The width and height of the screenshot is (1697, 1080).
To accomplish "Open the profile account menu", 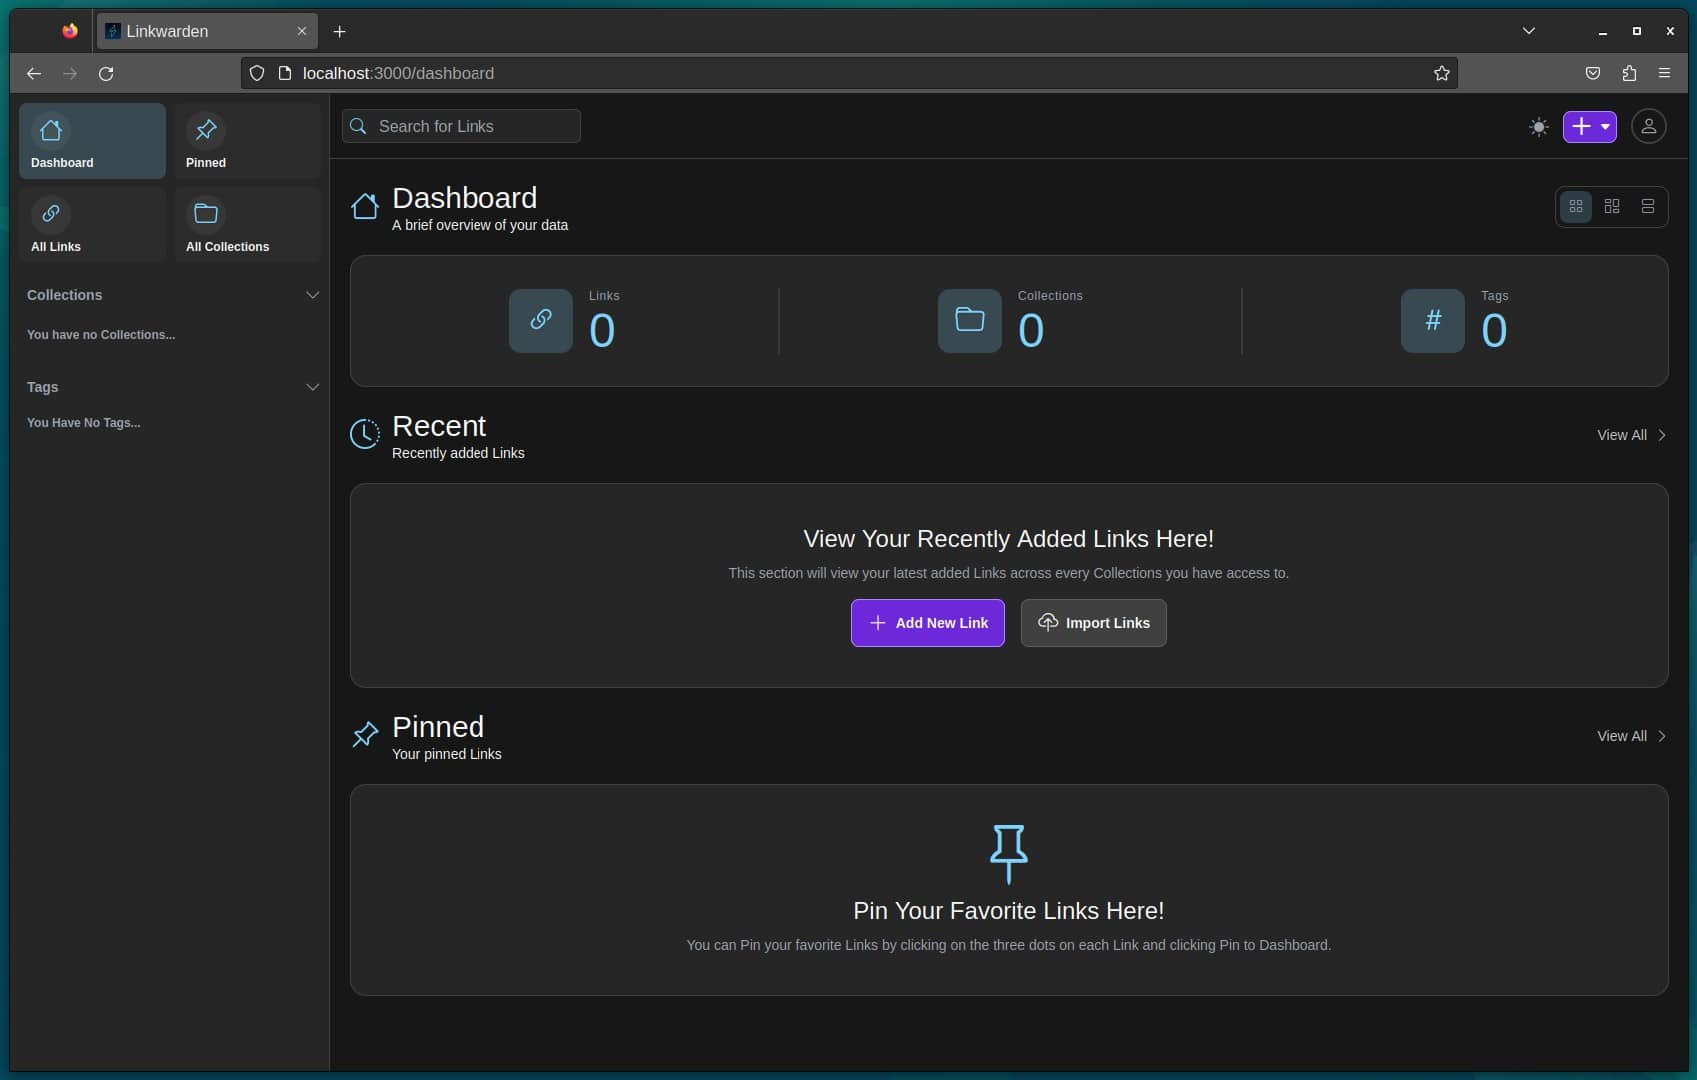I will [x=1649, y=126].
